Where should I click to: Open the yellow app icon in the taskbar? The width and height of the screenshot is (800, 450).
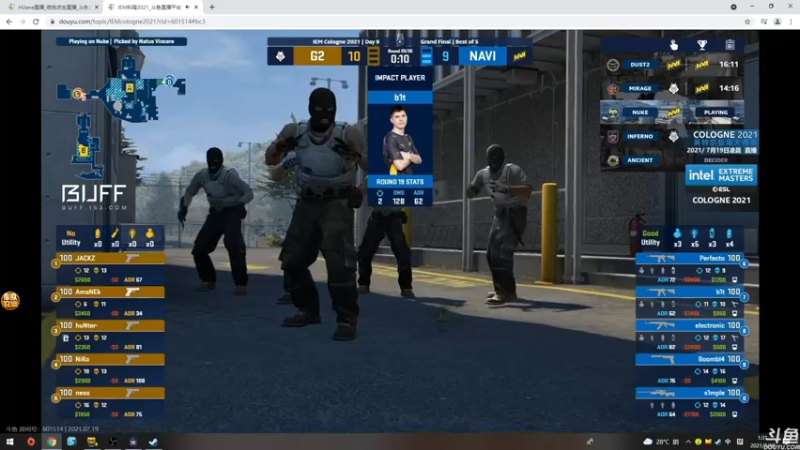tap(92, 442)
